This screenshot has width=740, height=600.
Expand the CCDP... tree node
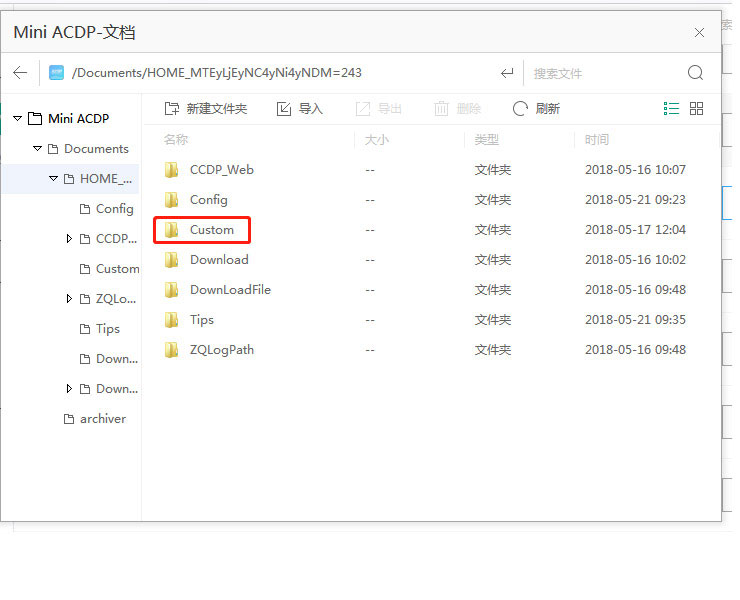[x=69, y=239]
